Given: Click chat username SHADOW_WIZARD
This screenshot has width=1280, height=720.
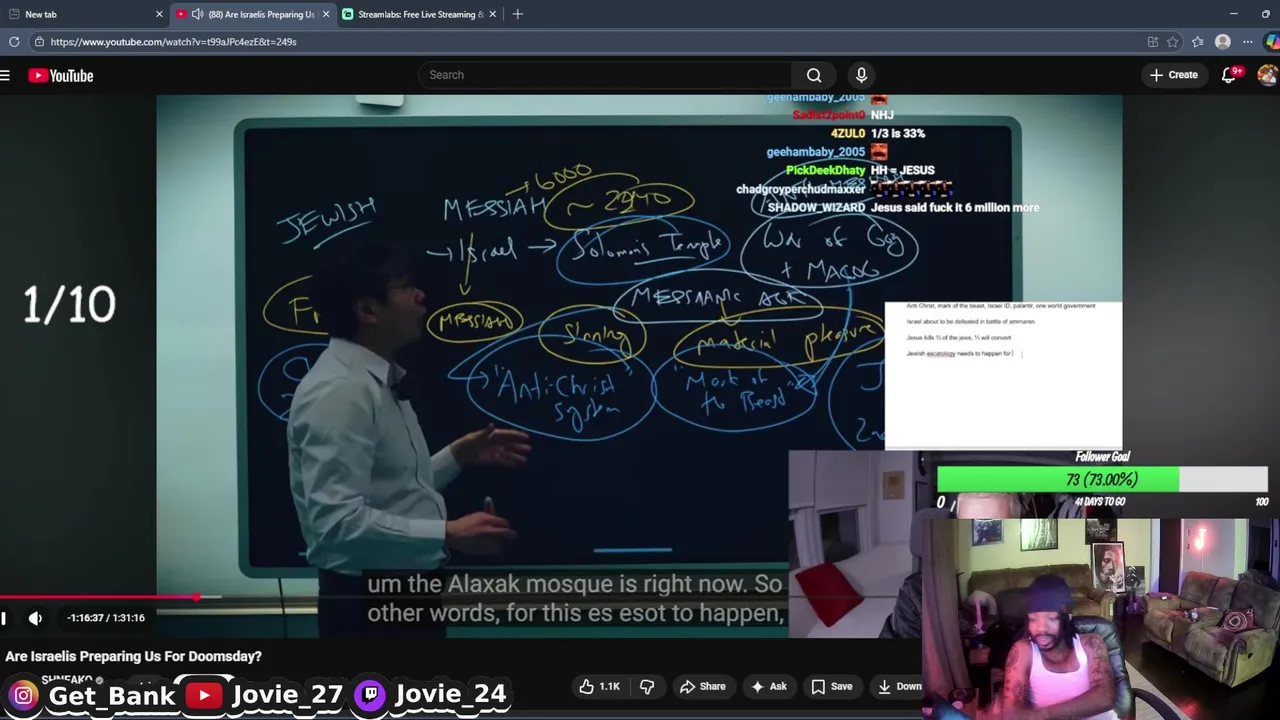Looking at the screenshot, I should coord(816,207).
